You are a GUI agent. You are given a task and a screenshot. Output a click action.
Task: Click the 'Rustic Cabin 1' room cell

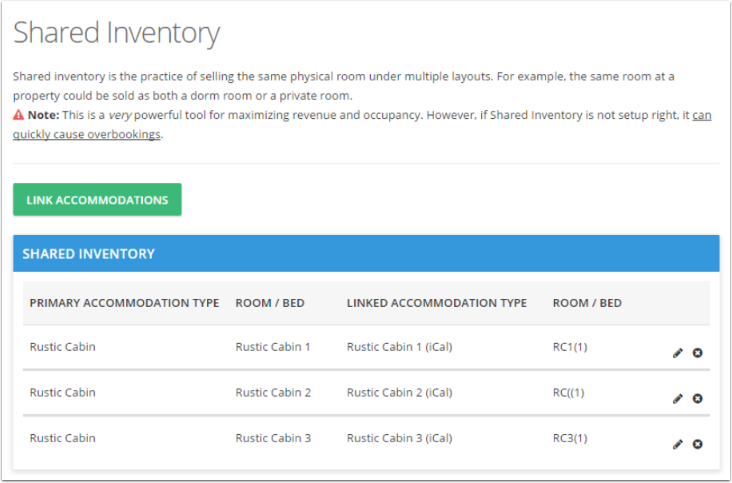(x=273, y=347)
